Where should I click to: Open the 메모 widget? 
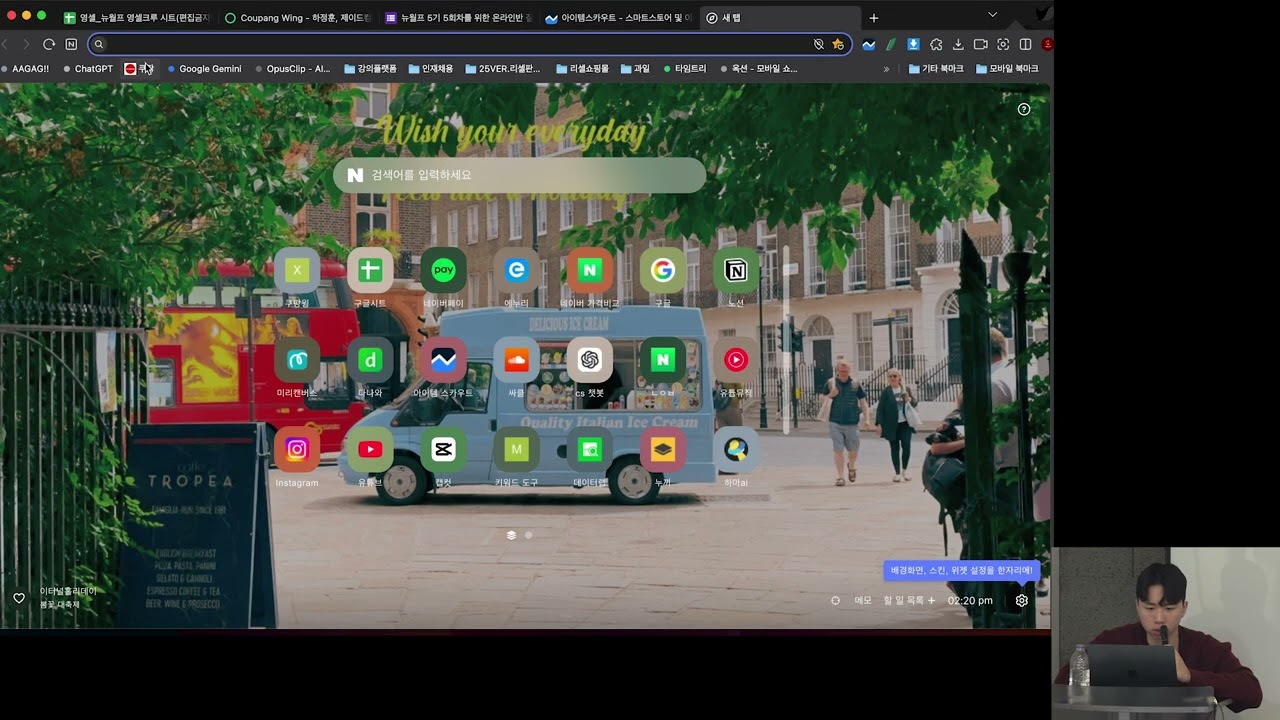(x=863, y=600)
